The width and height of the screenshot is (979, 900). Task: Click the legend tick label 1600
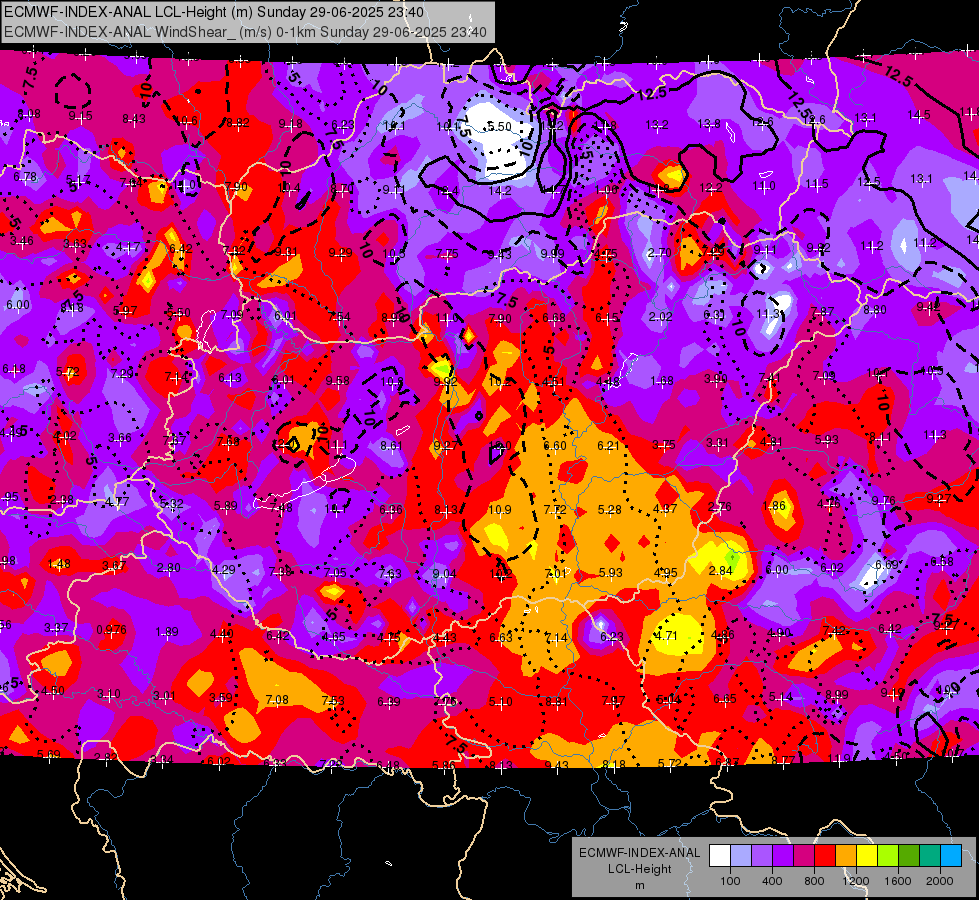(x=898, y=881)
